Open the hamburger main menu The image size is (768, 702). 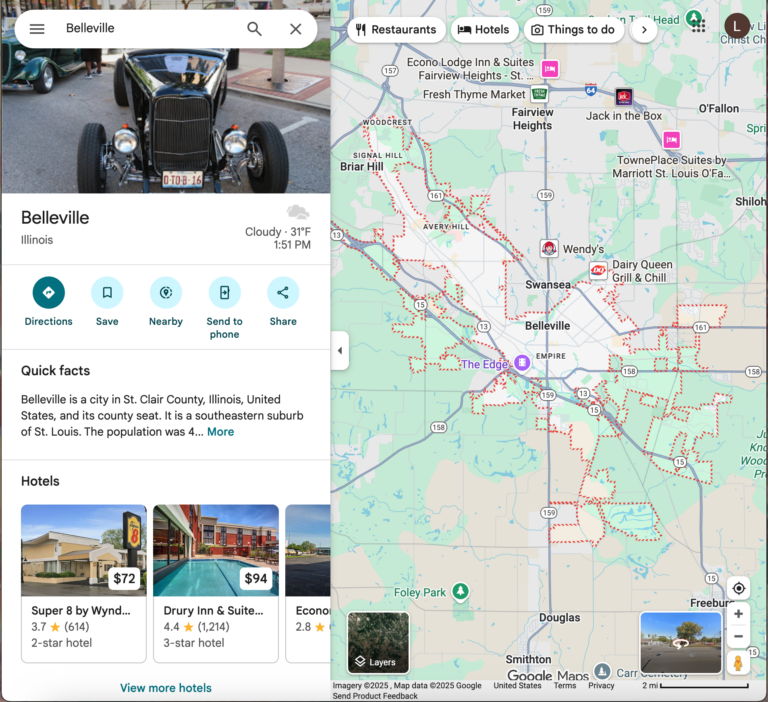(37, 29)
